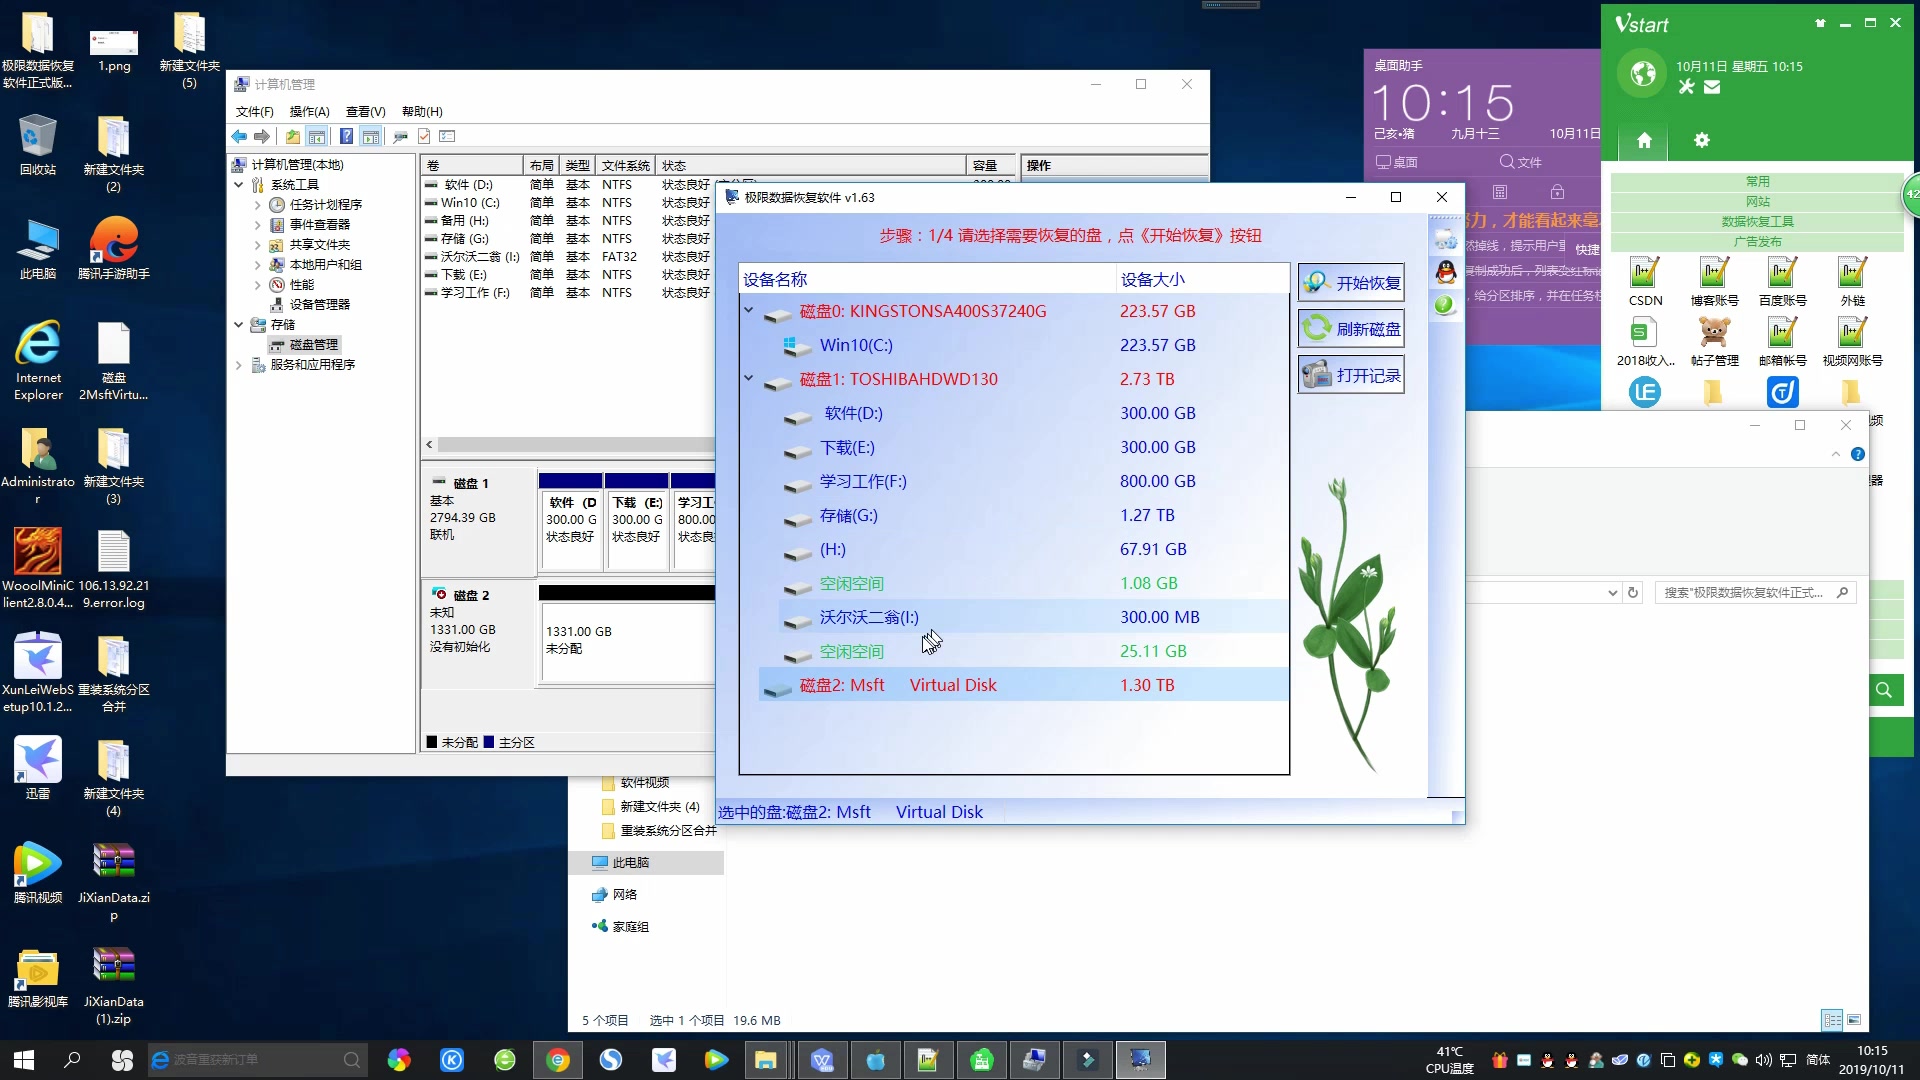Viewport: 1920px width, 1080px height.
Task: Select 此电脑 in explorer navigation pane
Action: tap(646, 862)
